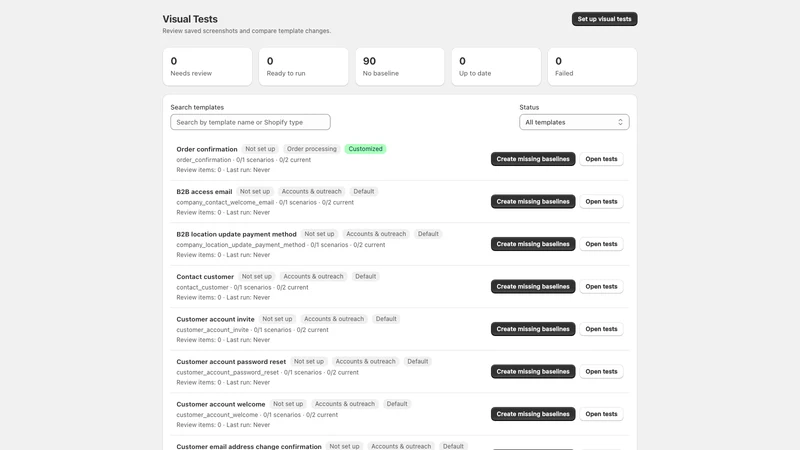Click the Customer account invite title
Screen dimensions: 800x450
[215, 319]
